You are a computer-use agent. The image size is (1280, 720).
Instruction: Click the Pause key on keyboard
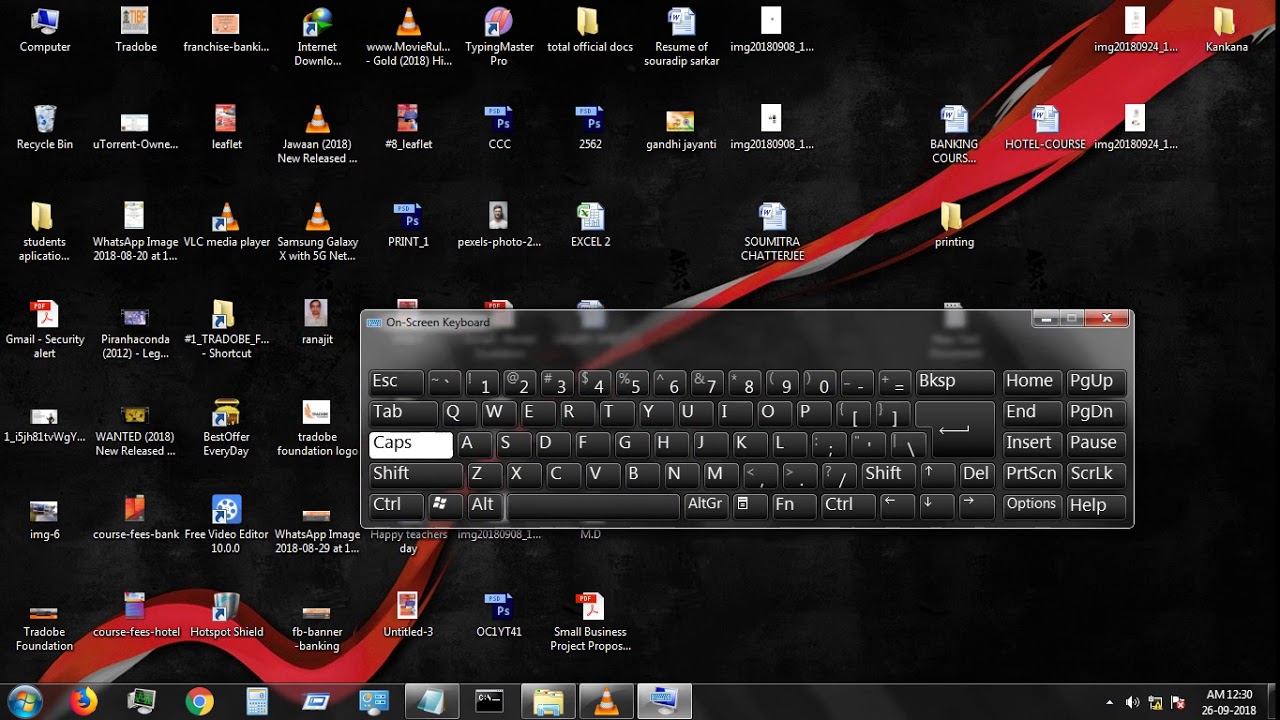click(x=1096, y=444)
